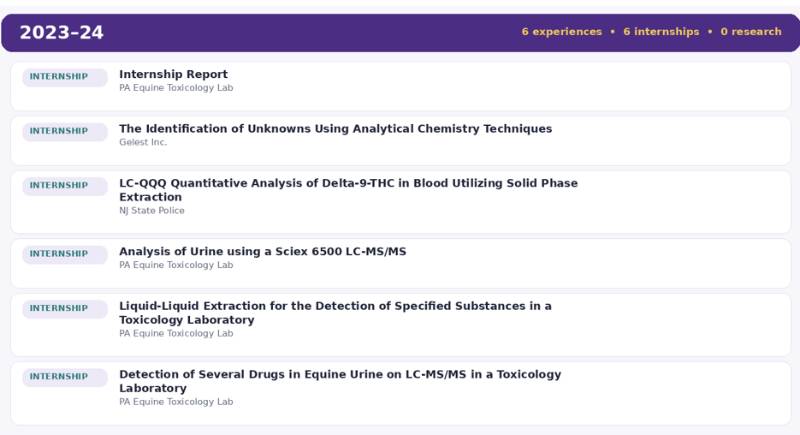Select the 6 experiences counter in header
The image size is (800, 435).
562,32
